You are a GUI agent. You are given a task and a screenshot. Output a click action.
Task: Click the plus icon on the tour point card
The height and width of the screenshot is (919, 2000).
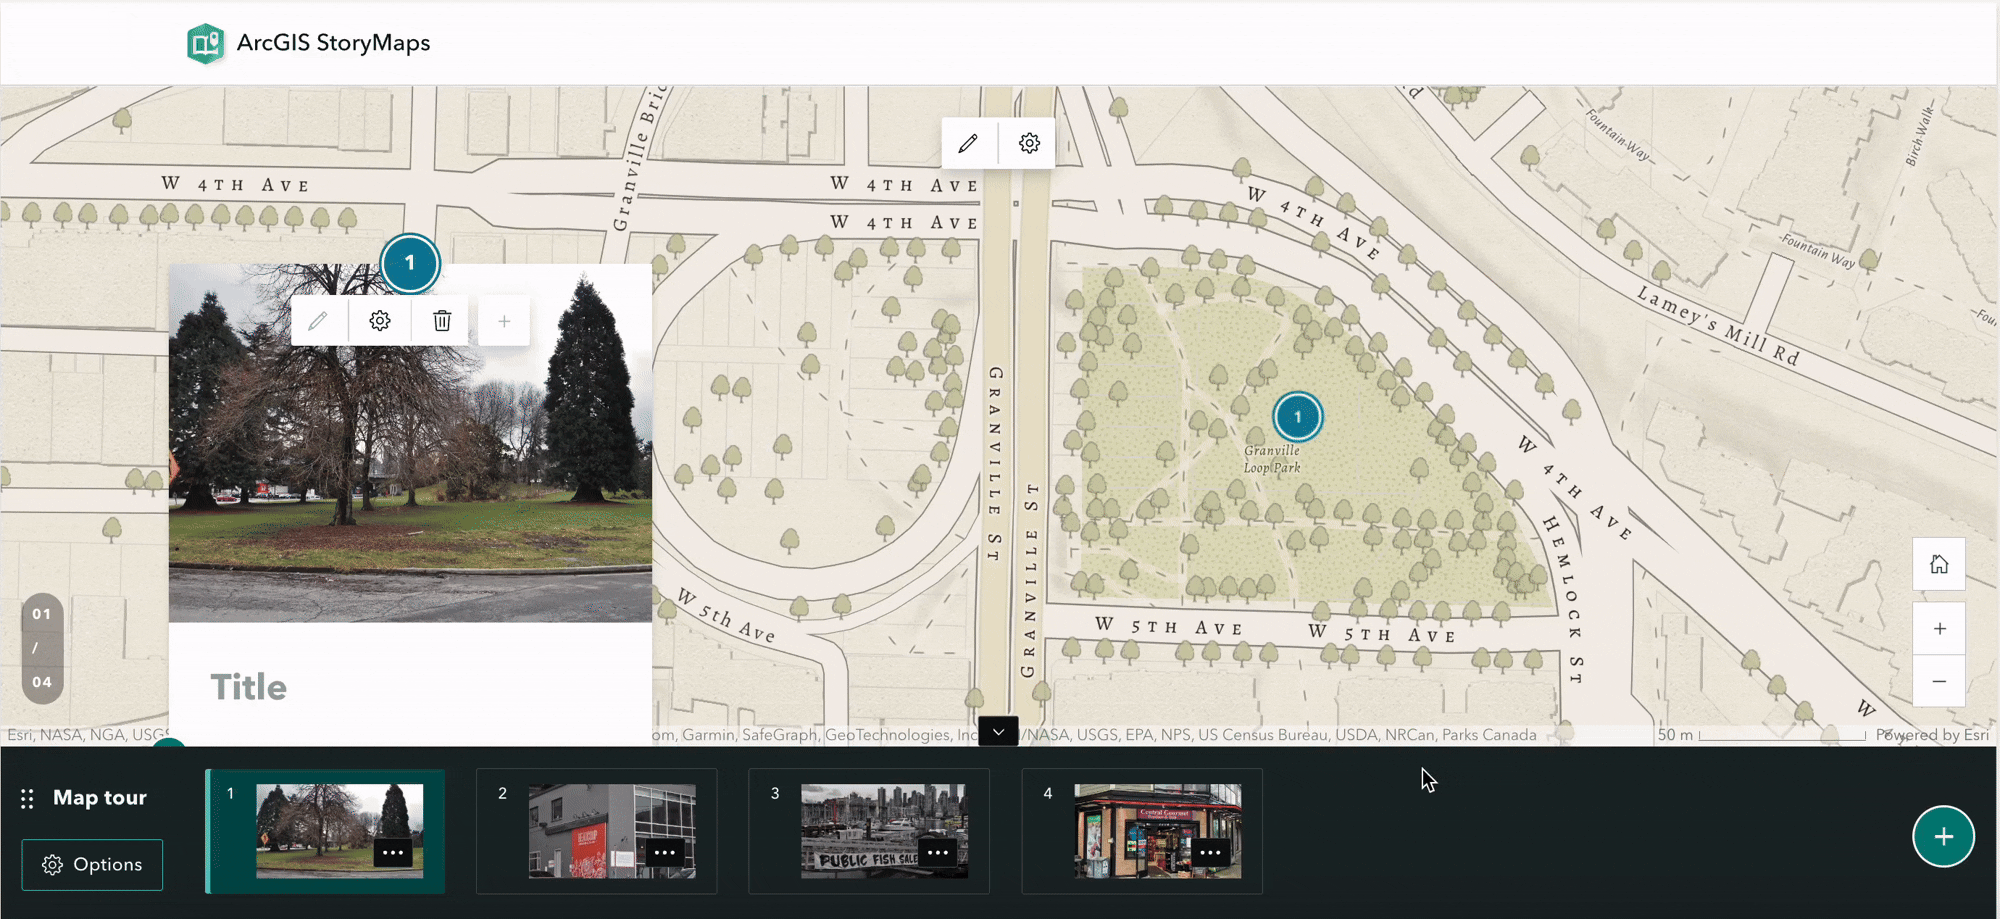(x=503, y=320)
